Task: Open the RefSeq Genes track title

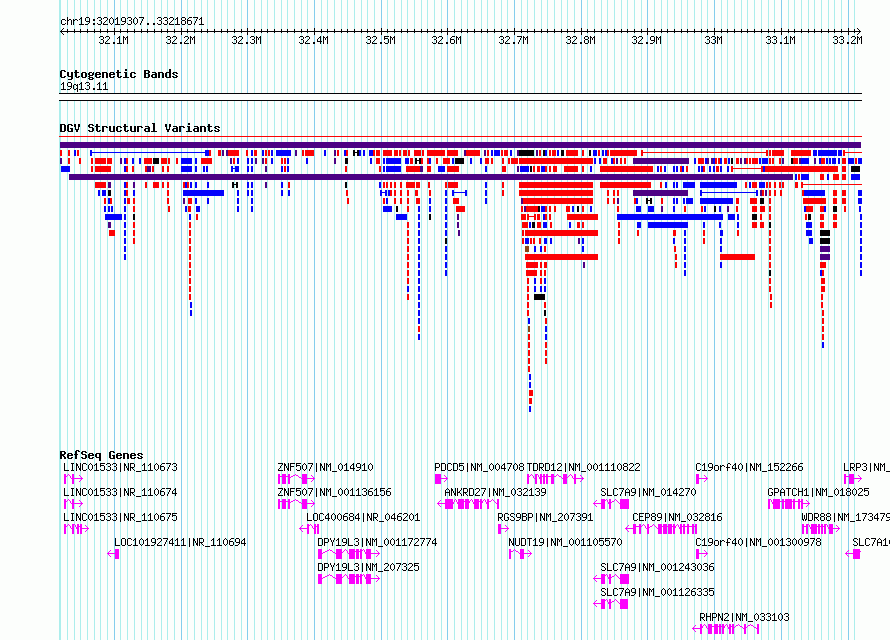Action: point(101,455)
